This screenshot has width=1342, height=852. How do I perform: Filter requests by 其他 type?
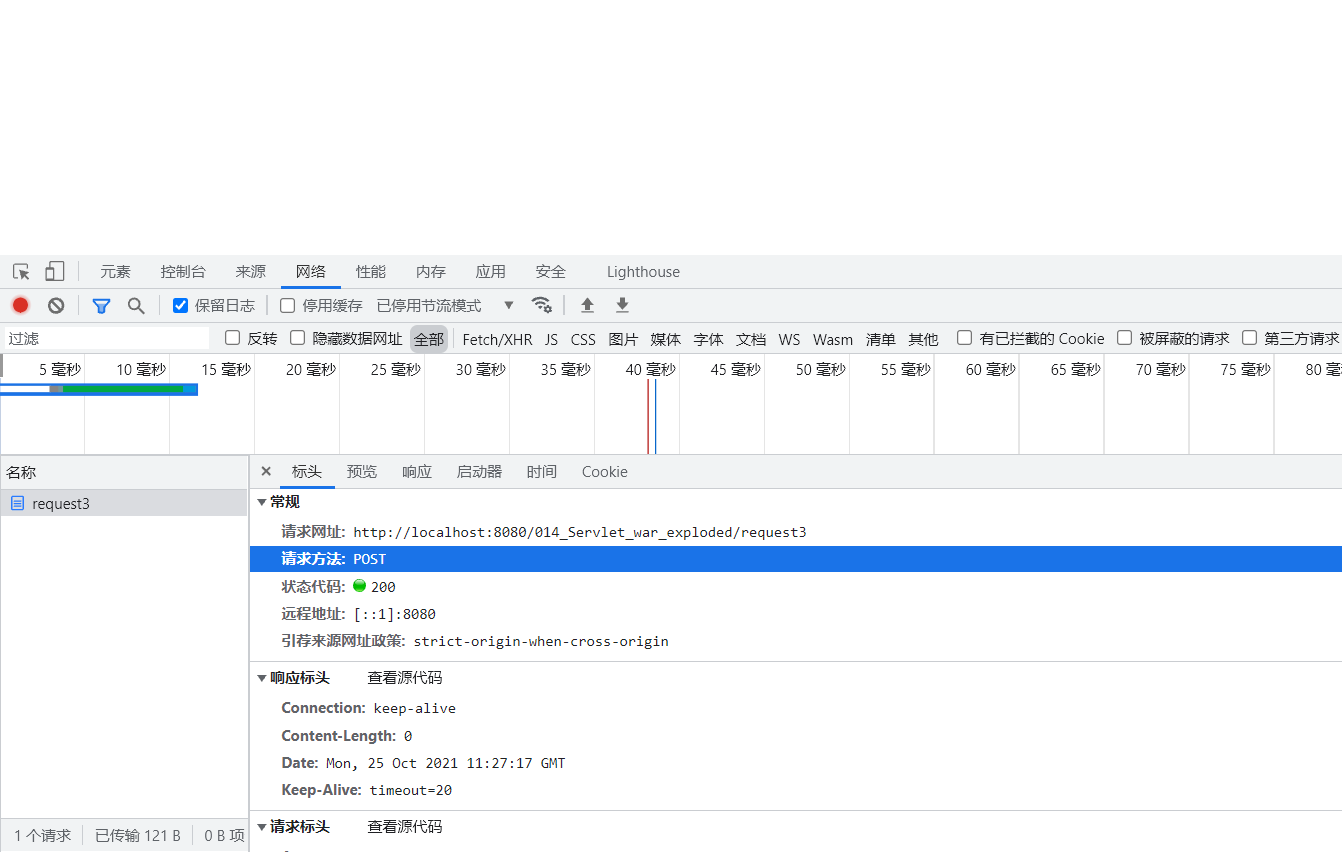point(924,339)
